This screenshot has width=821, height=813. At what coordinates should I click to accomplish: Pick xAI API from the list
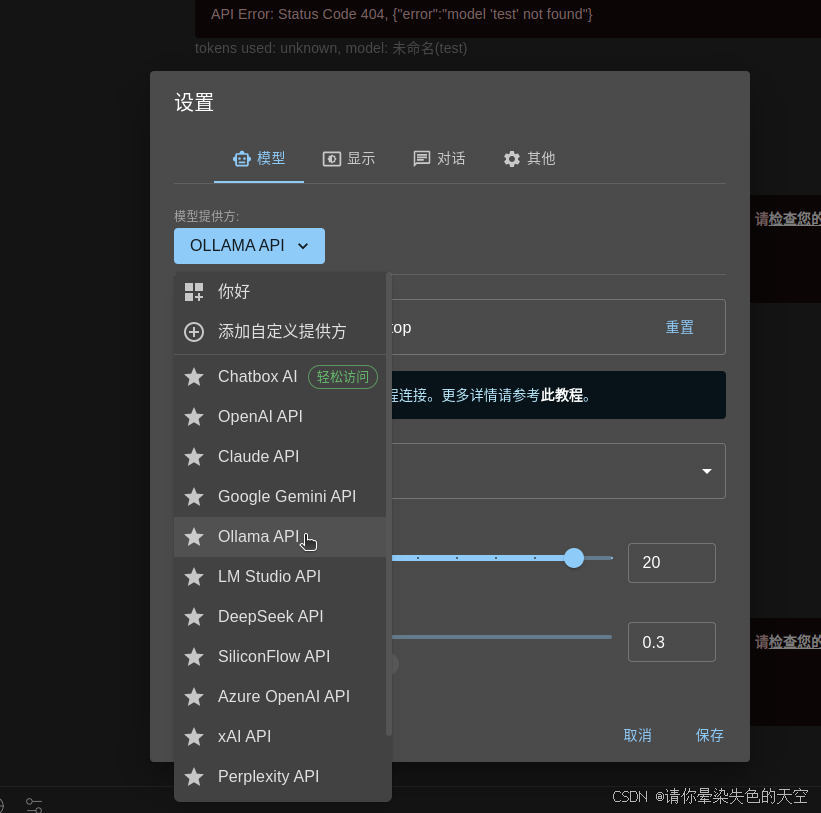point(280,737)
